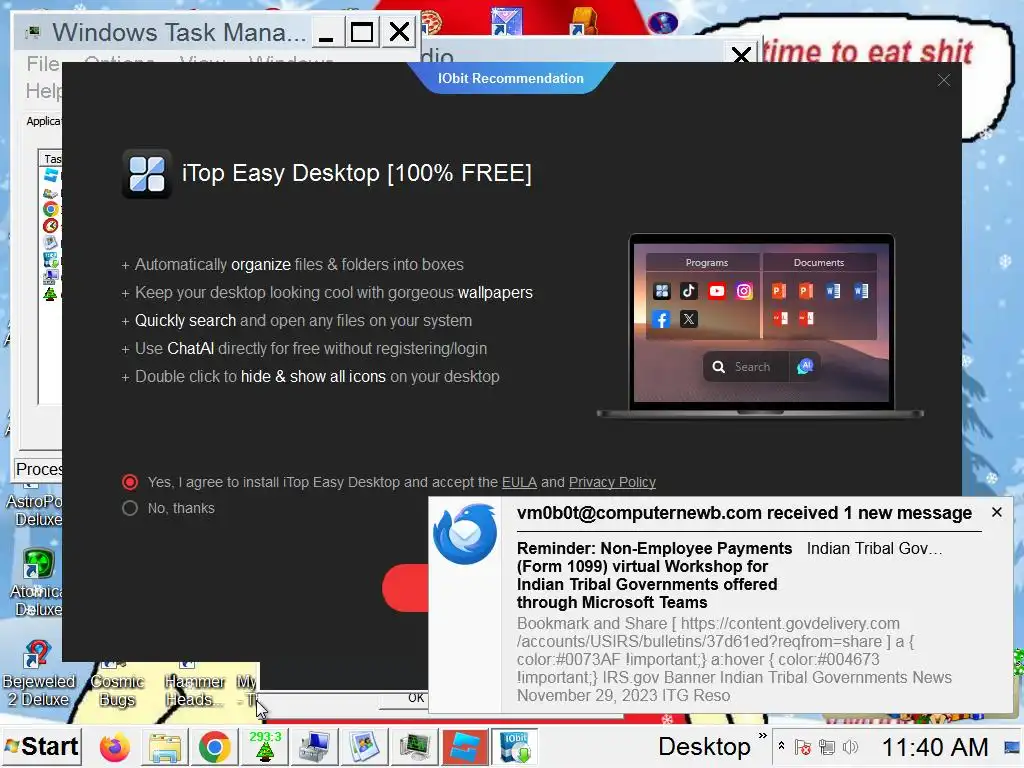The image size is (1024, 768).
Task: Open File Explorer from the taskbar
Action: 165,747
